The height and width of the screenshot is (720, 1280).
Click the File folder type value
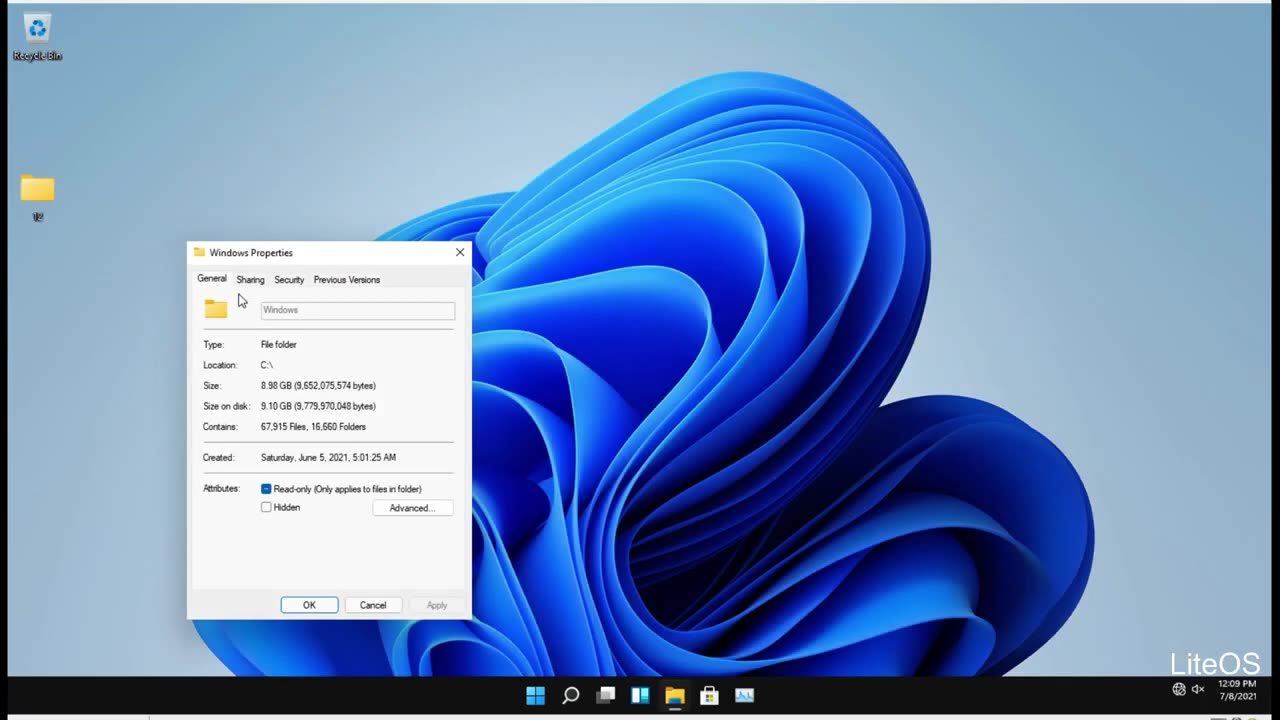tap(279, 345)
